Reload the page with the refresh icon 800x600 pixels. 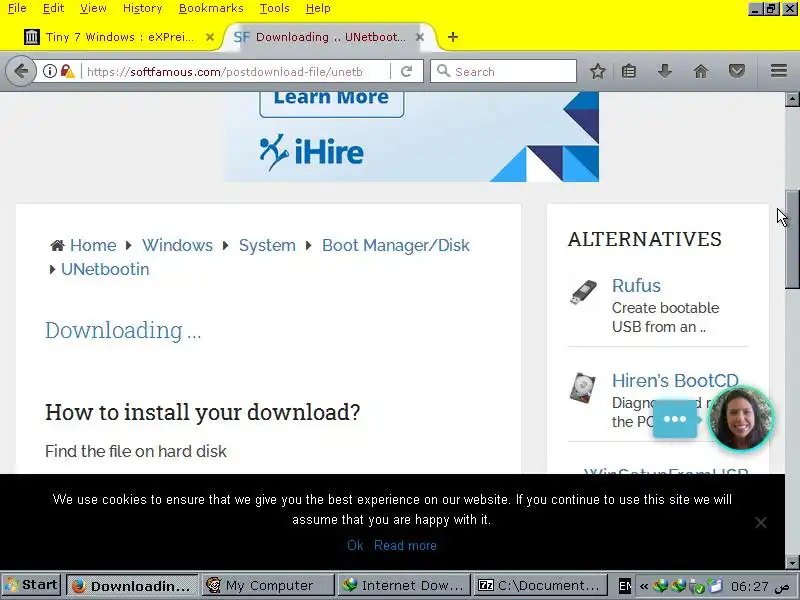[x=406, y=71]
